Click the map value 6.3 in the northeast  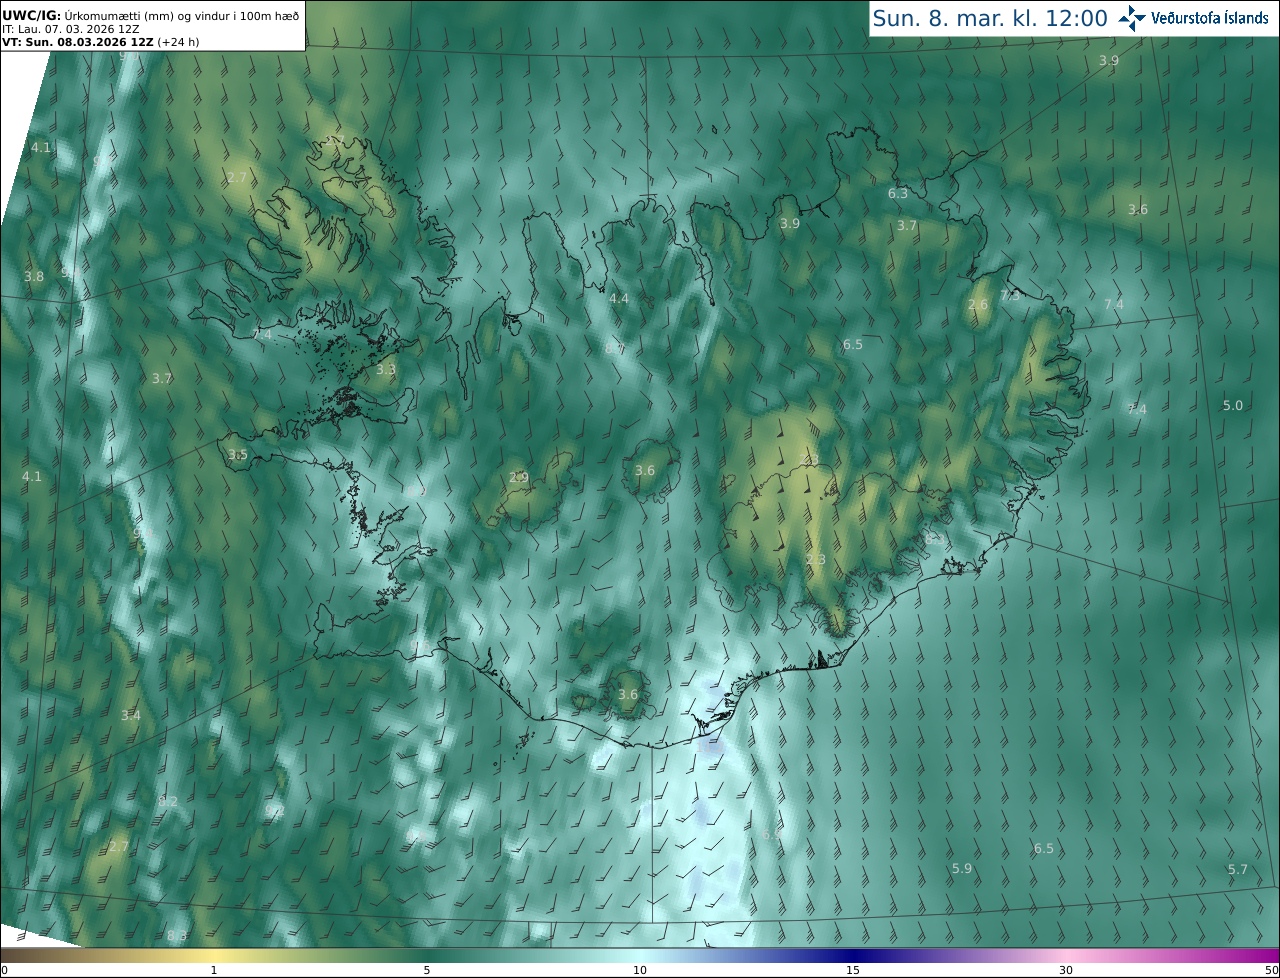pyautogui.click(x=898, y=193)
